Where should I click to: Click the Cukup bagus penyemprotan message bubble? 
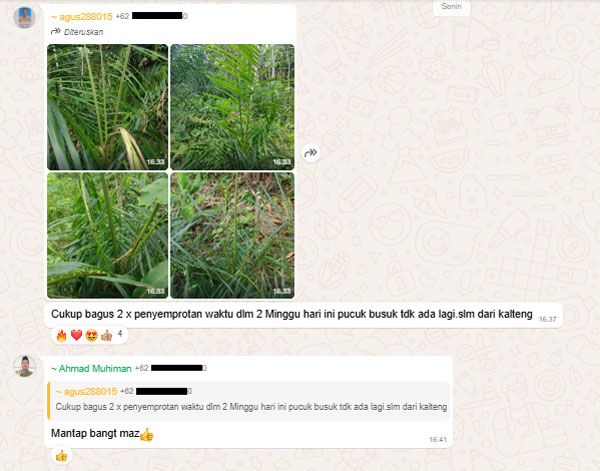point(303,315)
